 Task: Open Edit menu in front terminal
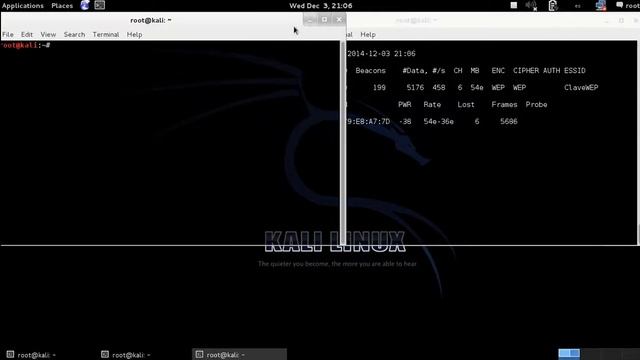(27, 35)
